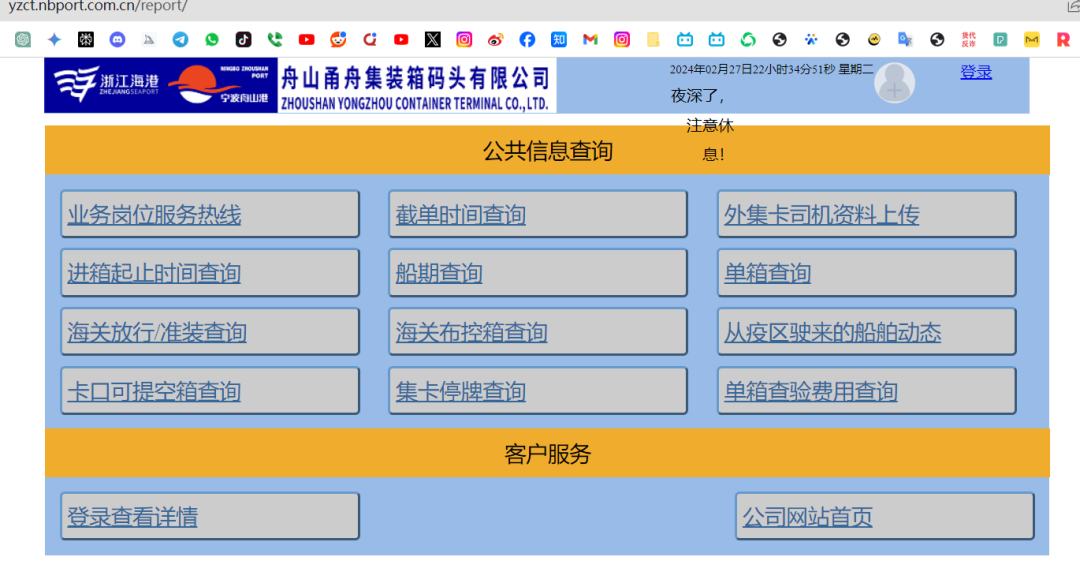Viewport: 1080px width, 583px height.
Task: Open the WhatsApp bookmark
Action: pos(212,40)
